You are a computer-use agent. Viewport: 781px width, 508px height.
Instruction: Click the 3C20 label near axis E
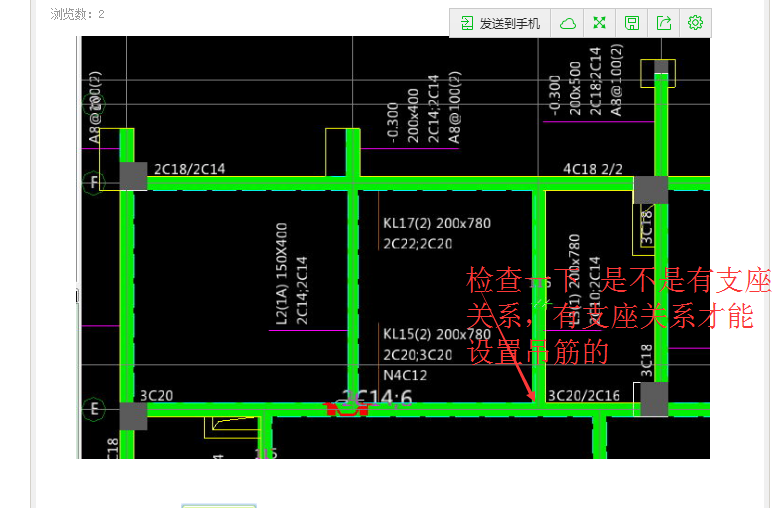156,395
